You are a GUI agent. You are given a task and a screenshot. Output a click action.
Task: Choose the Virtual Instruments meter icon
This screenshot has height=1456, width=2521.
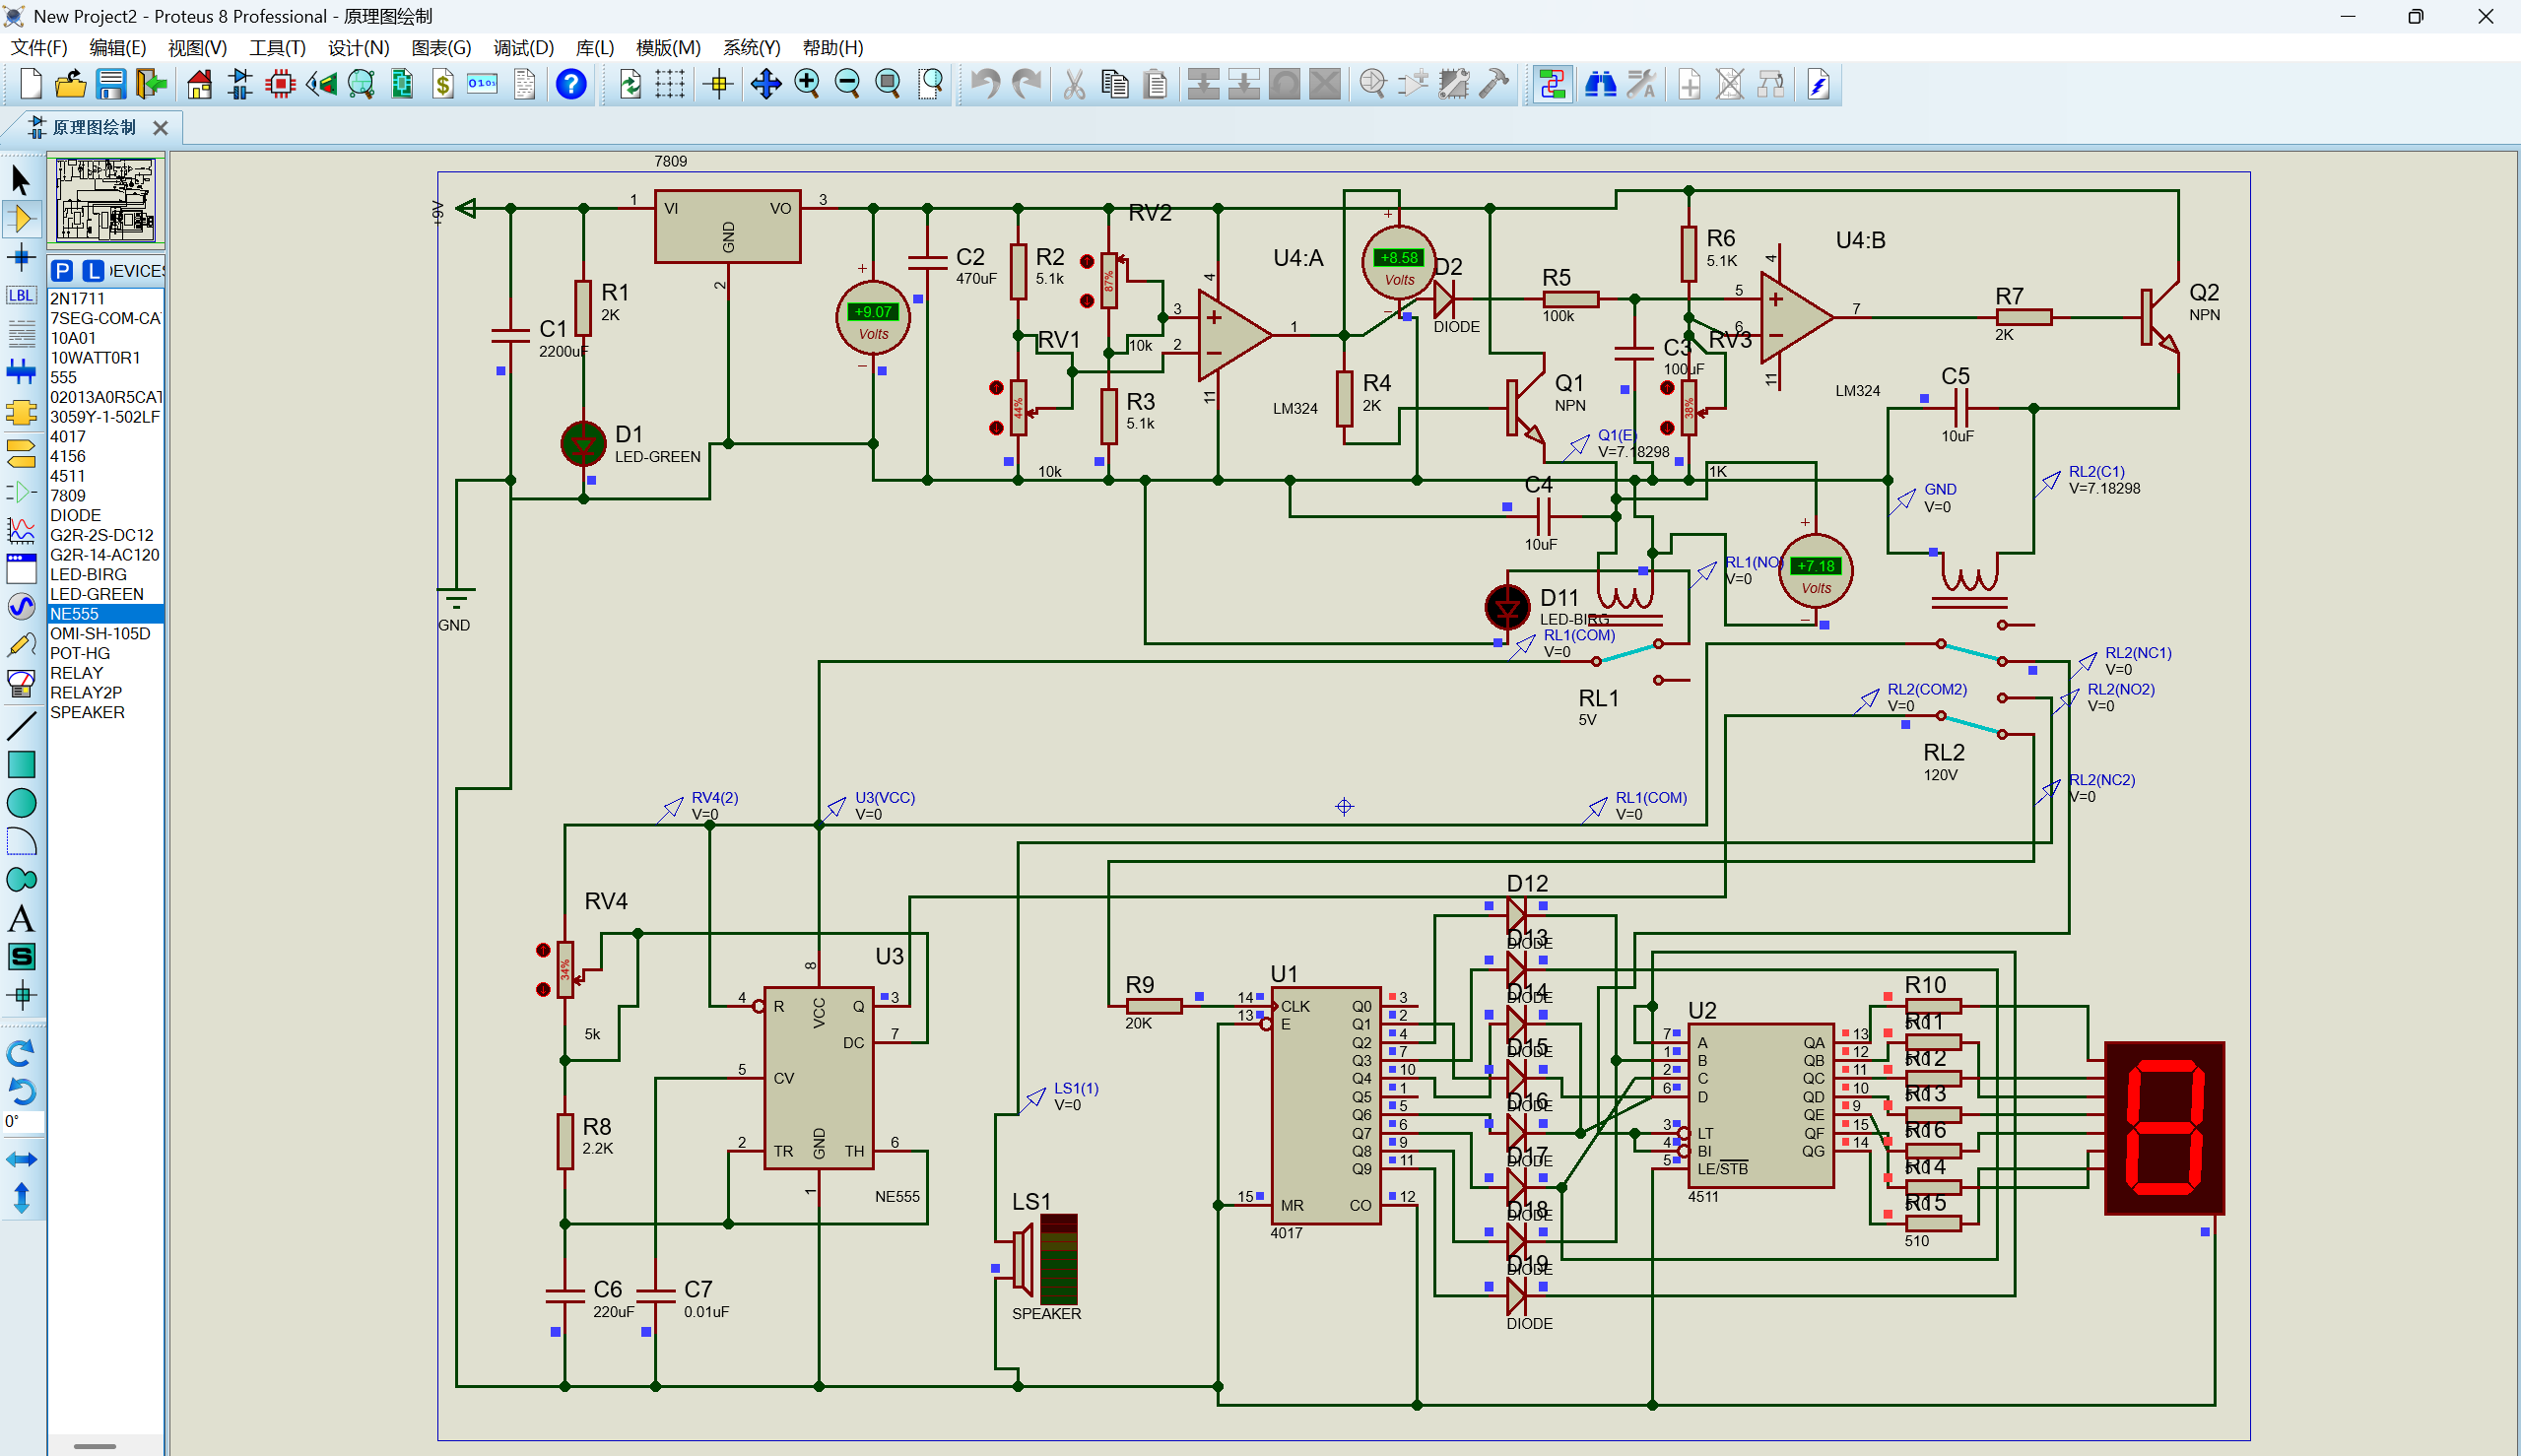point(21,683)
